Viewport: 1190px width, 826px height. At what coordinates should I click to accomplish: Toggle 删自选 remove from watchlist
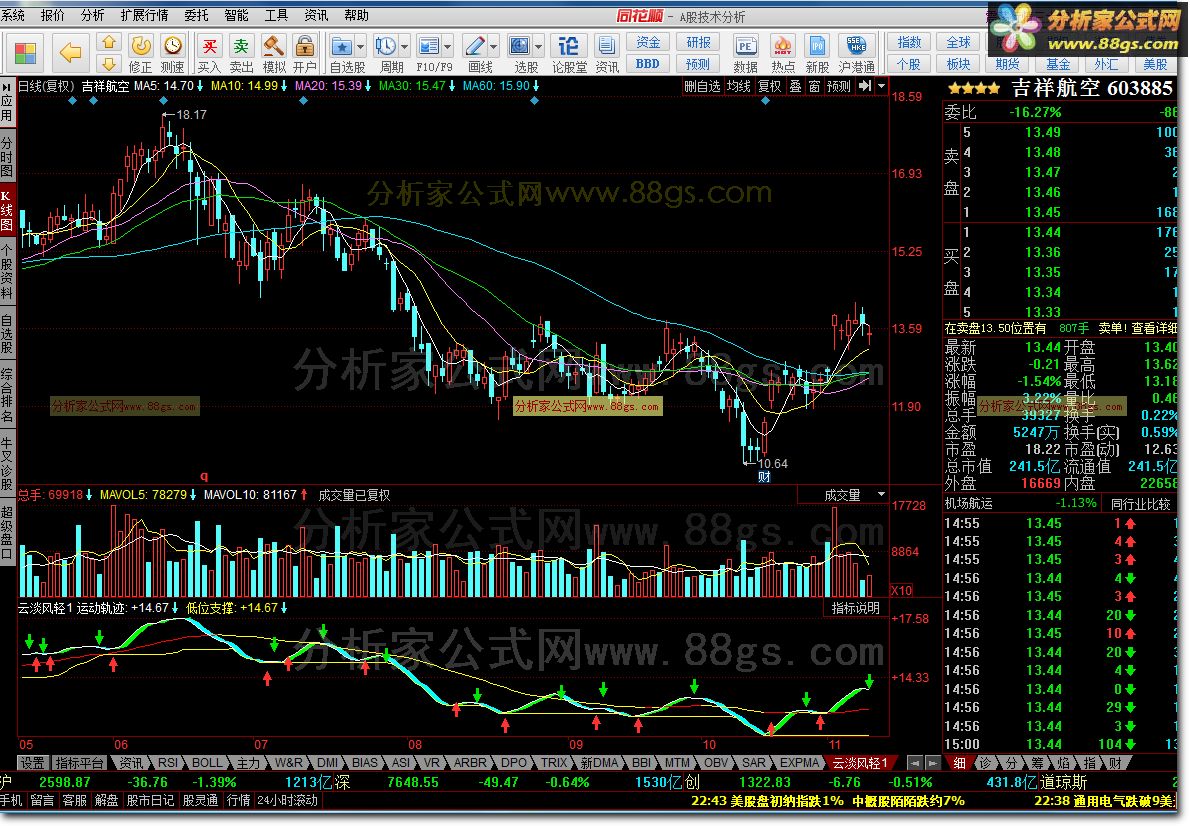tap(702, 87)
